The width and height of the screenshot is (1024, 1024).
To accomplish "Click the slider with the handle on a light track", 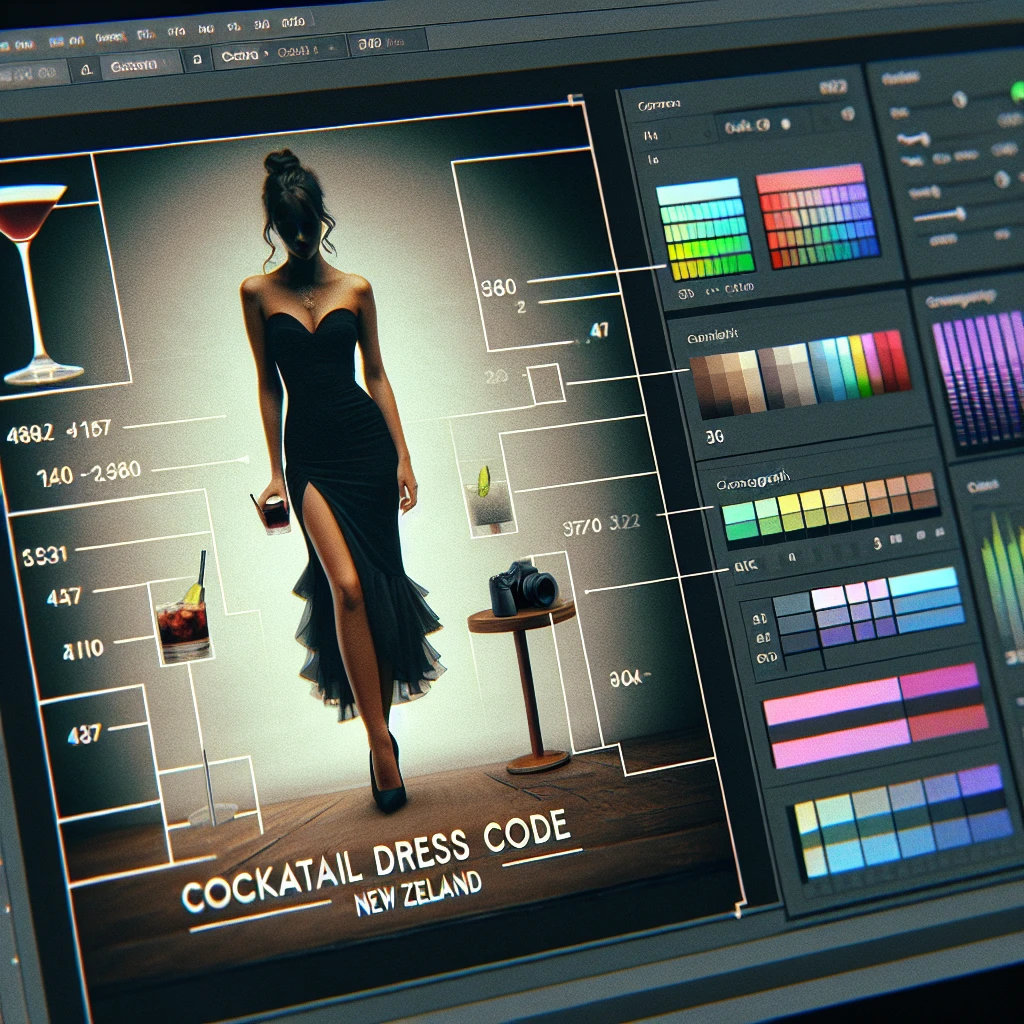I will 938,216.
